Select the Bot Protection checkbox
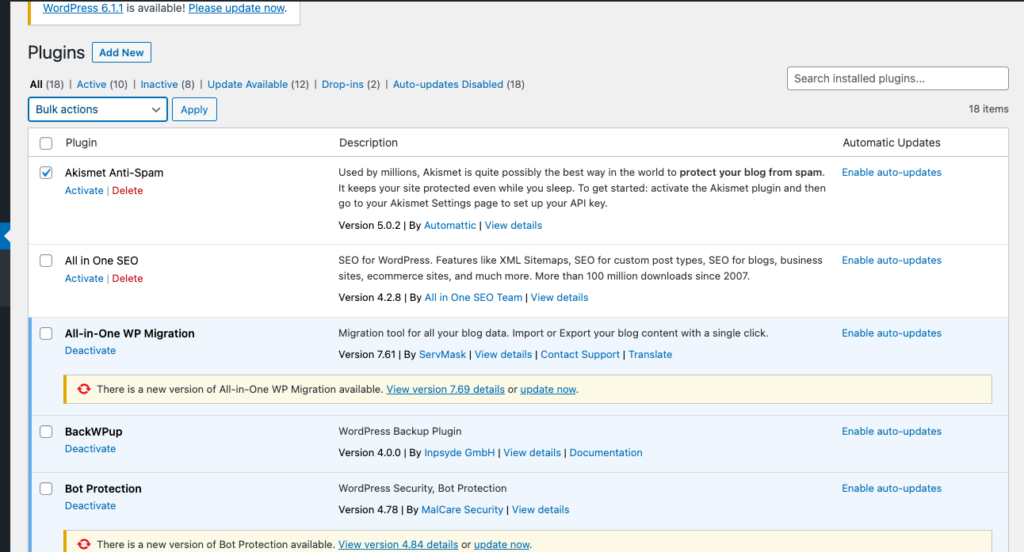 (46, 489)
